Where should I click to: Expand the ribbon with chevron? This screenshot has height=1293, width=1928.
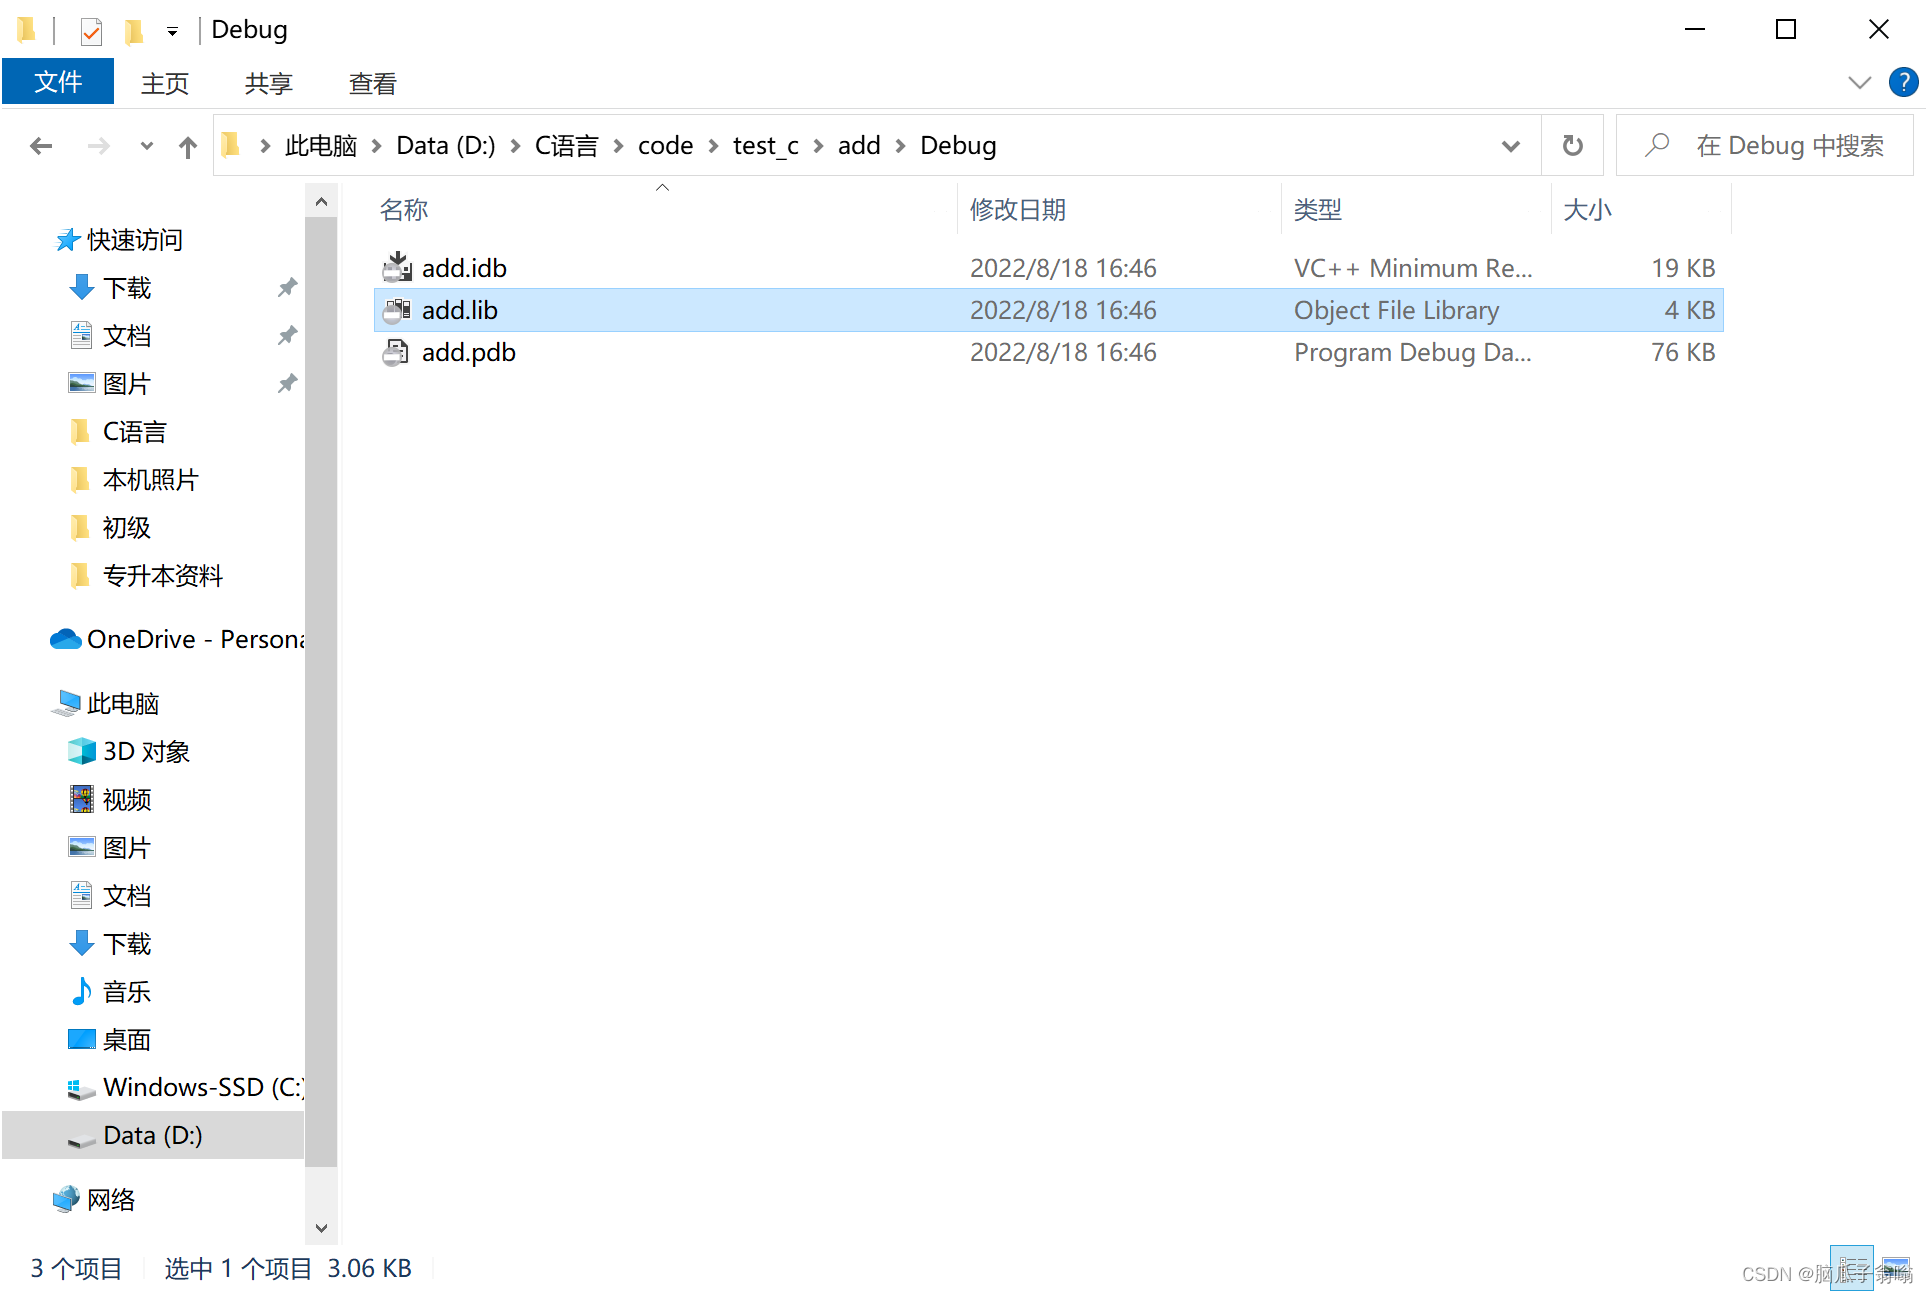(1859, 82)
